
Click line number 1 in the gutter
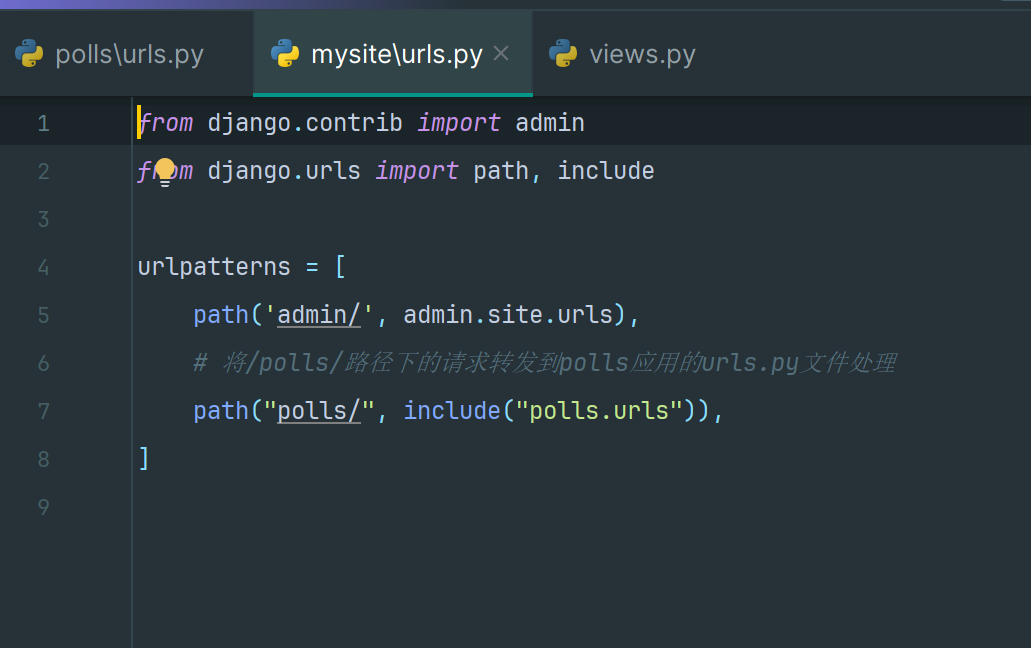[43, 124]
